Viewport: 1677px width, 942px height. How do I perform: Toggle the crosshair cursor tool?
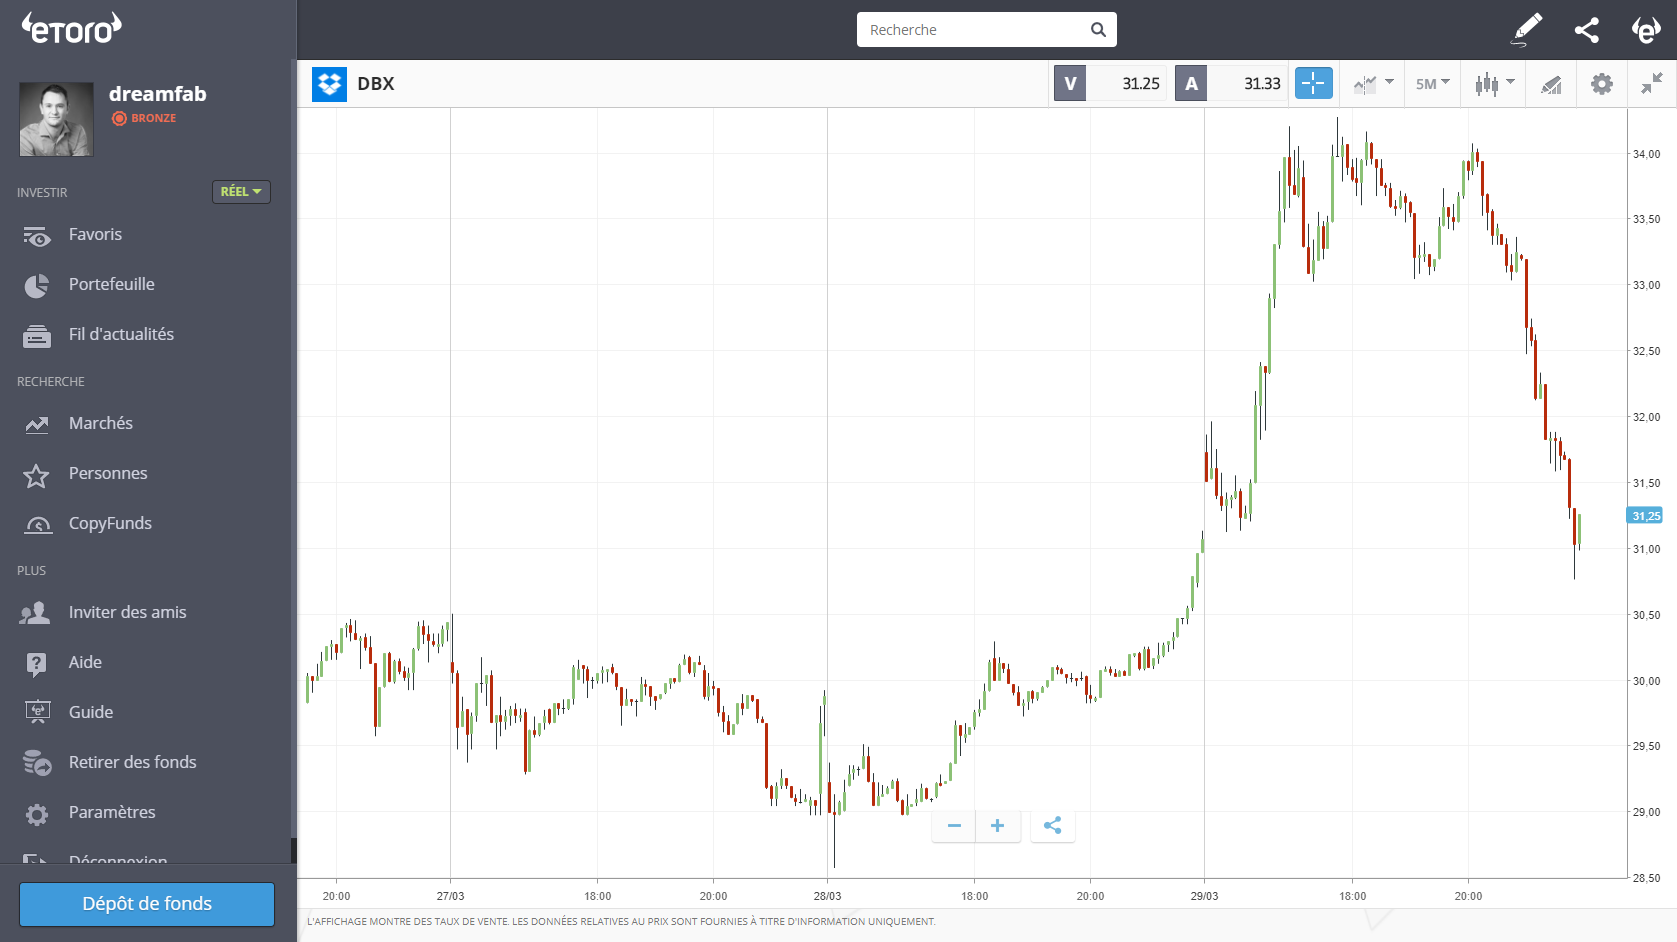tap(1313, 83)
